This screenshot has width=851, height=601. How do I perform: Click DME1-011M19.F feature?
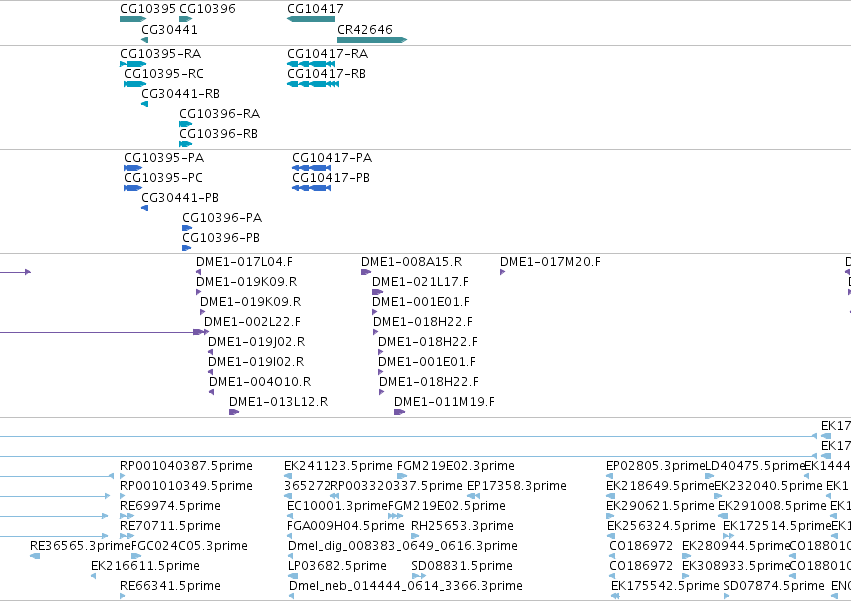point(399,412)
